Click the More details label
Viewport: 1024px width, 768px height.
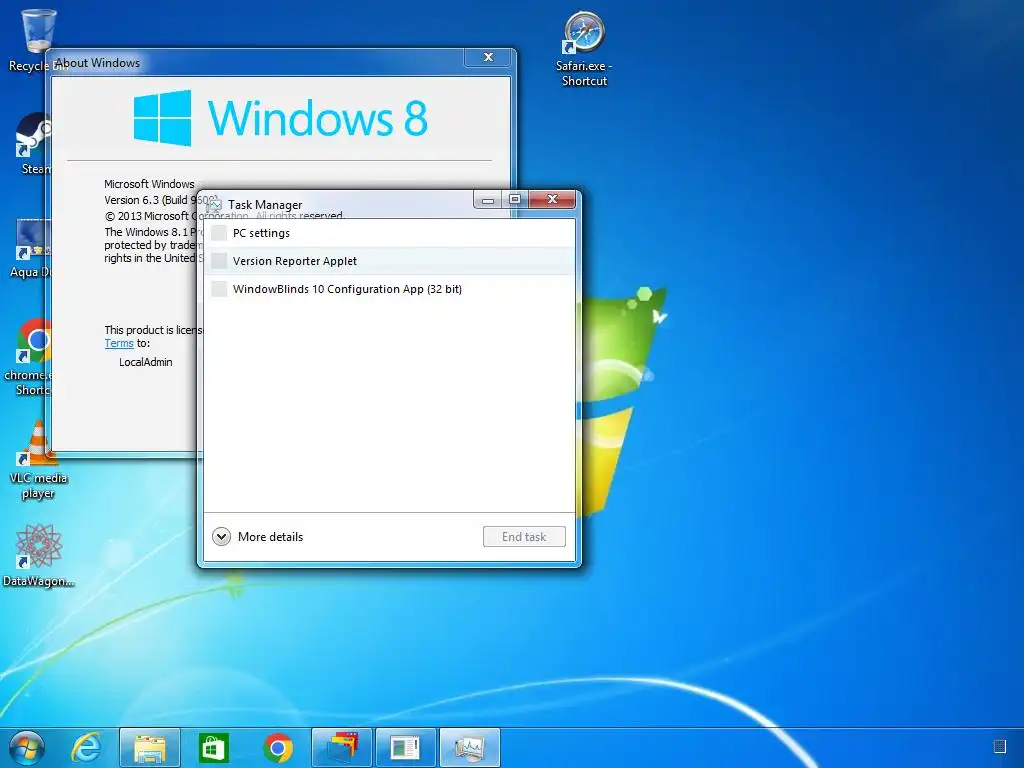point(270,537)
